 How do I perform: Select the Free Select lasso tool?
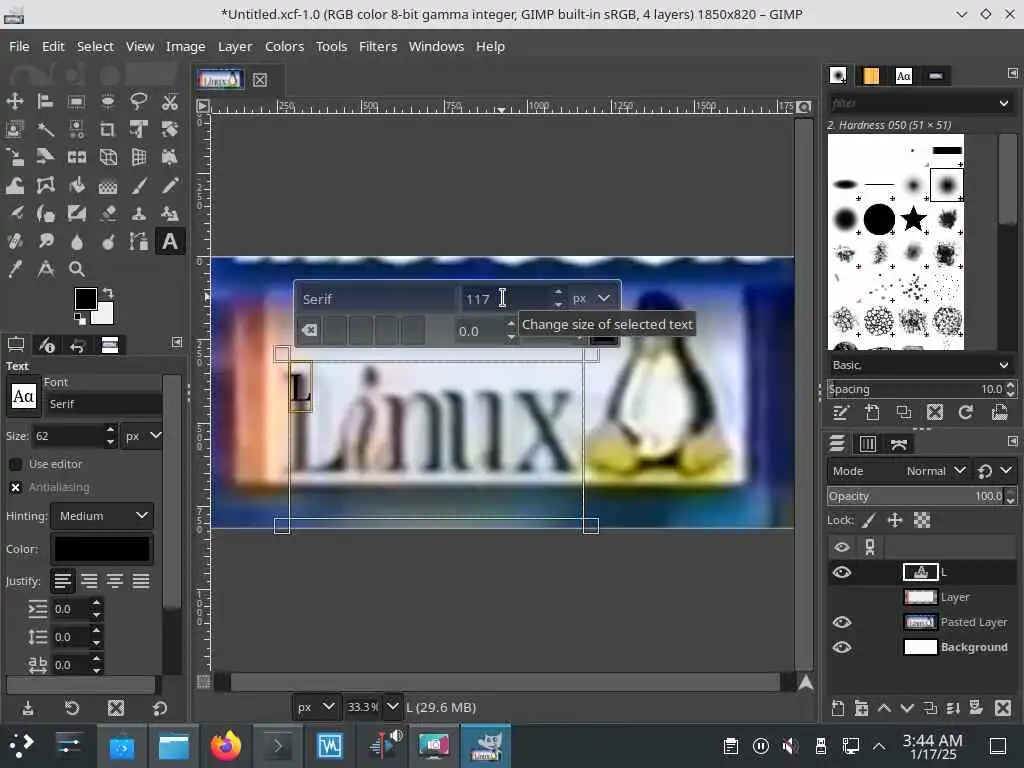[138, 101]
